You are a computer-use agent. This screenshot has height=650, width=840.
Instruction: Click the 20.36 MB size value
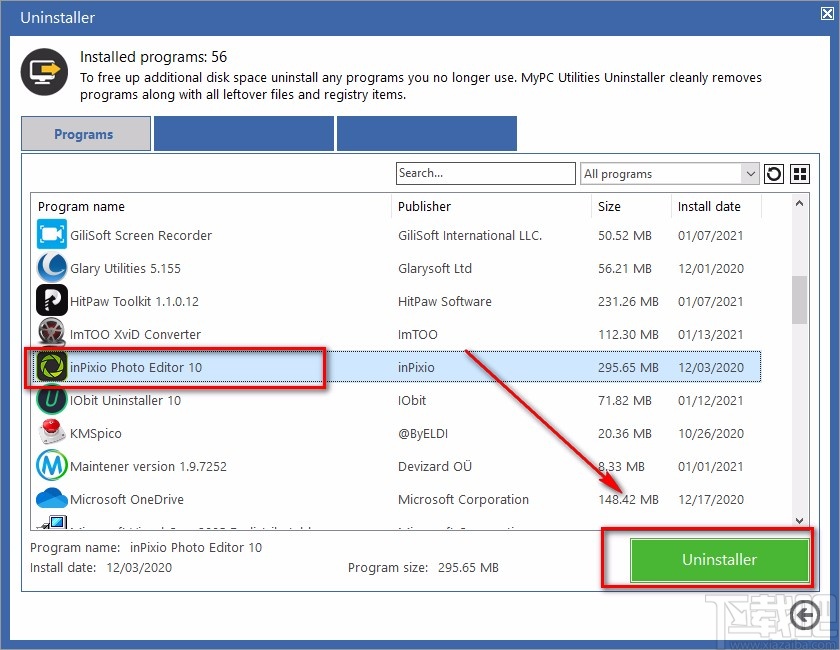coord(625,434)
